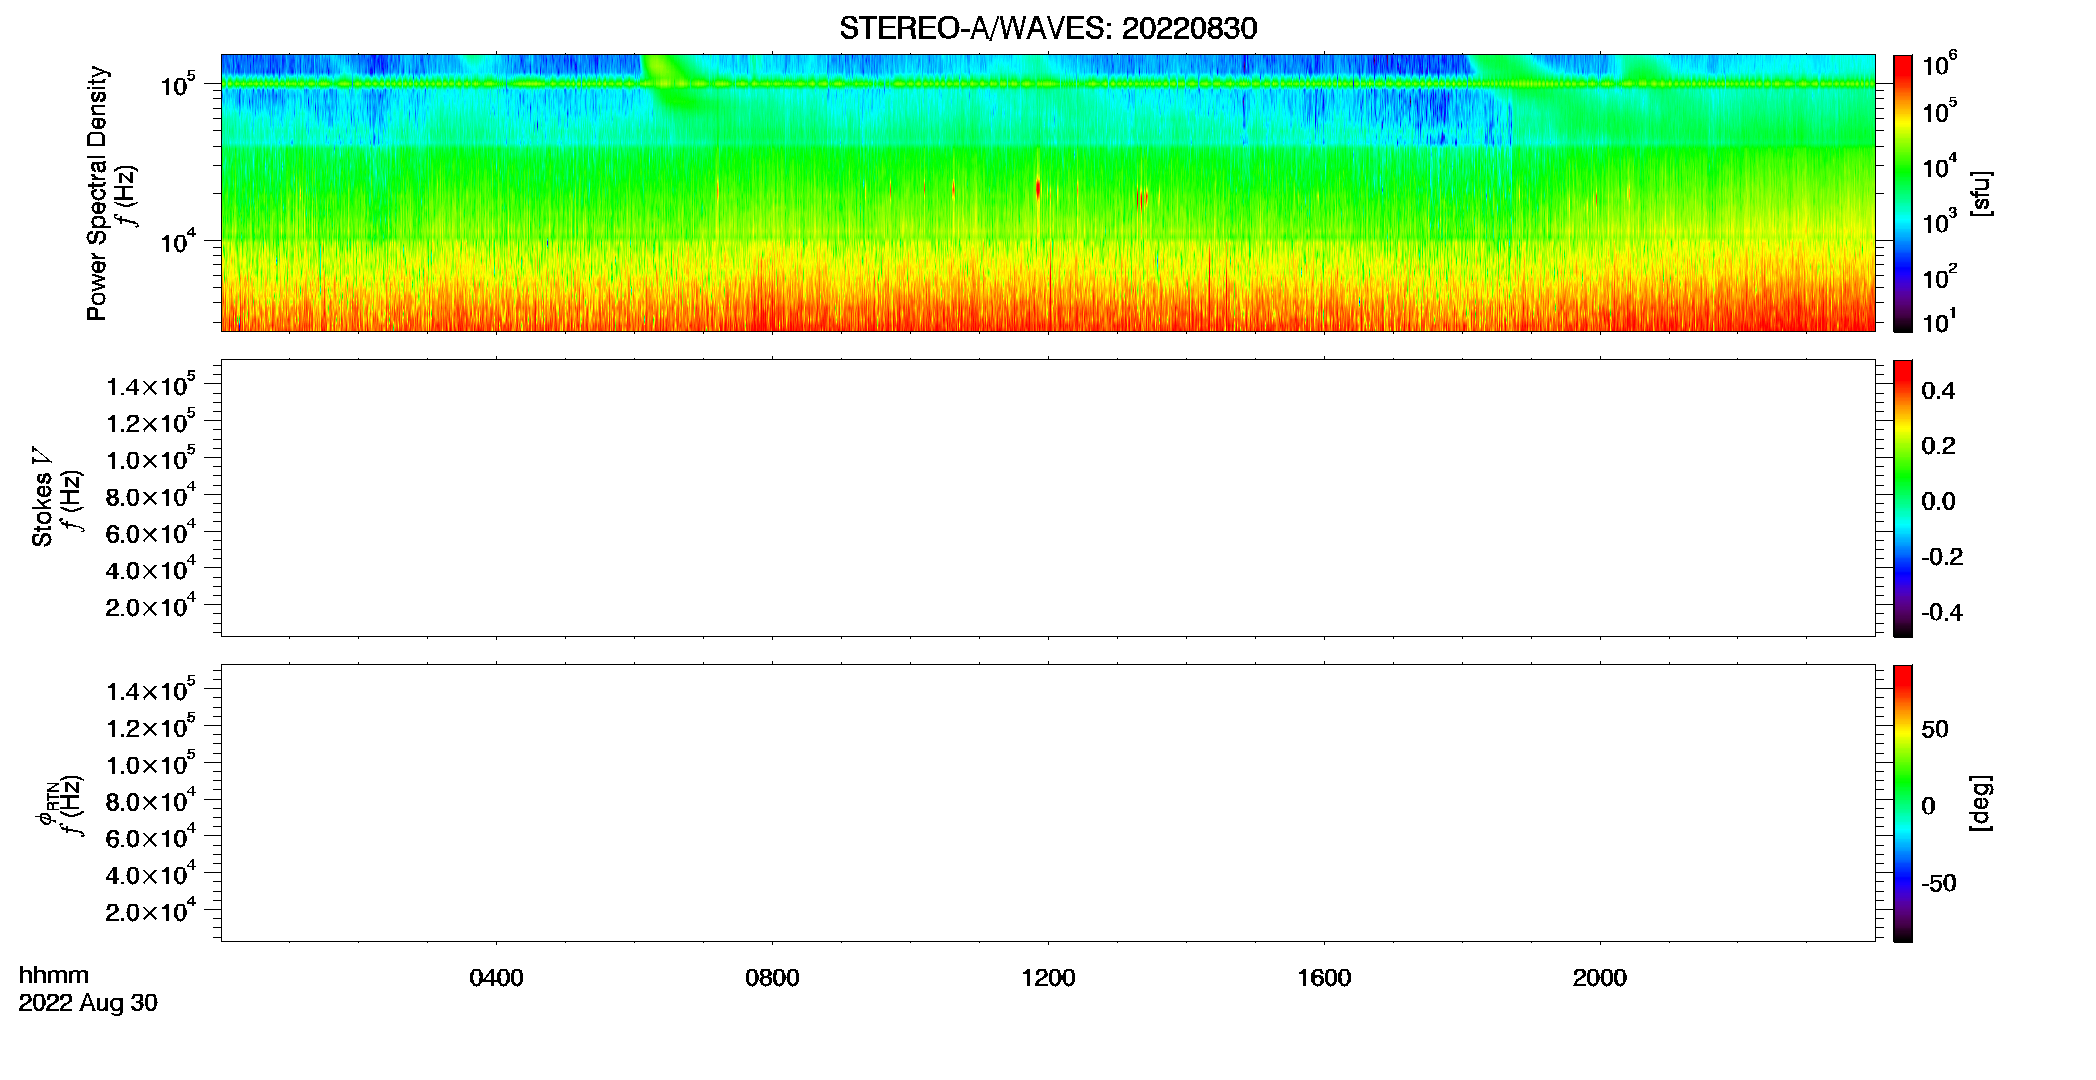The height and width of the screenshot is (1080, 2096).
Task: Click the 0400 time tick label
Action: pyautogui.click(x=496, y=978)
